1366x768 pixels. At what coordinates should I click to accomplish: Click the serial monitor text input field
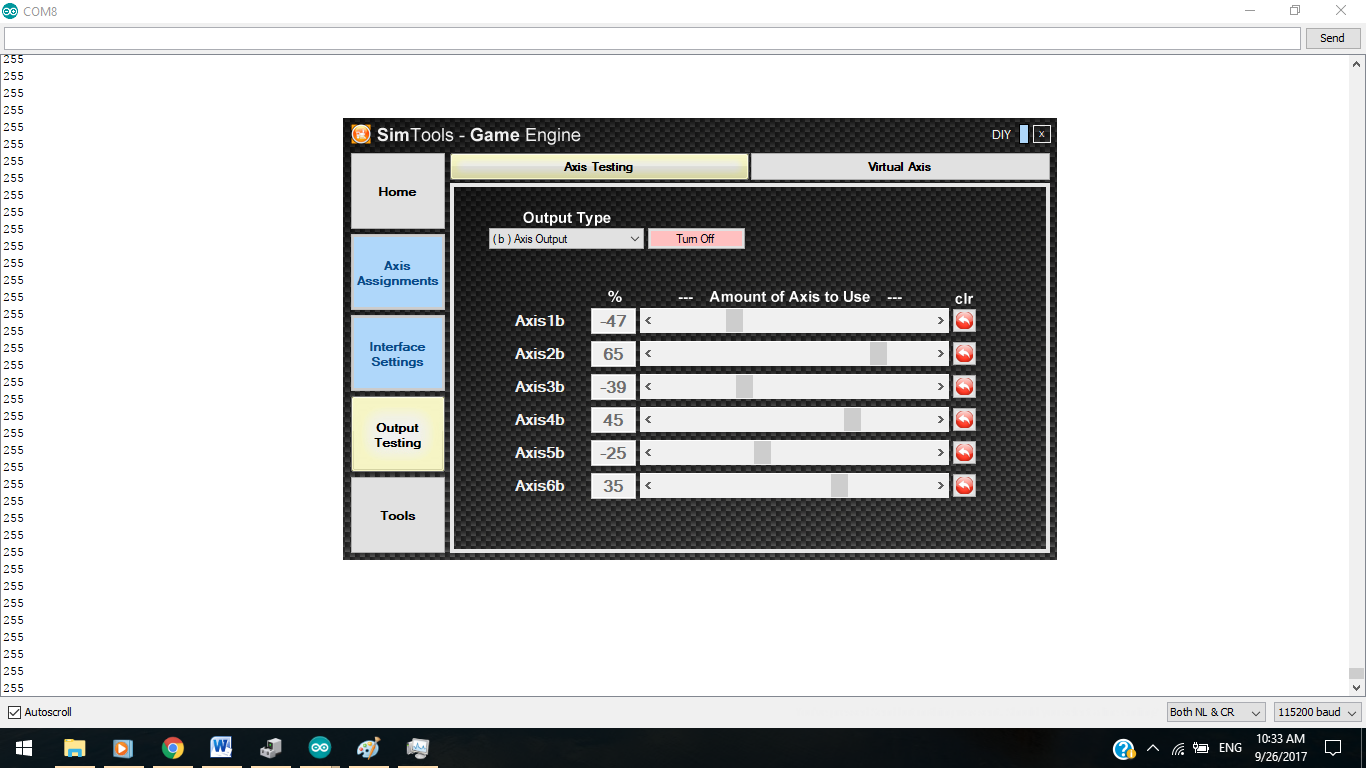point(652,38)
